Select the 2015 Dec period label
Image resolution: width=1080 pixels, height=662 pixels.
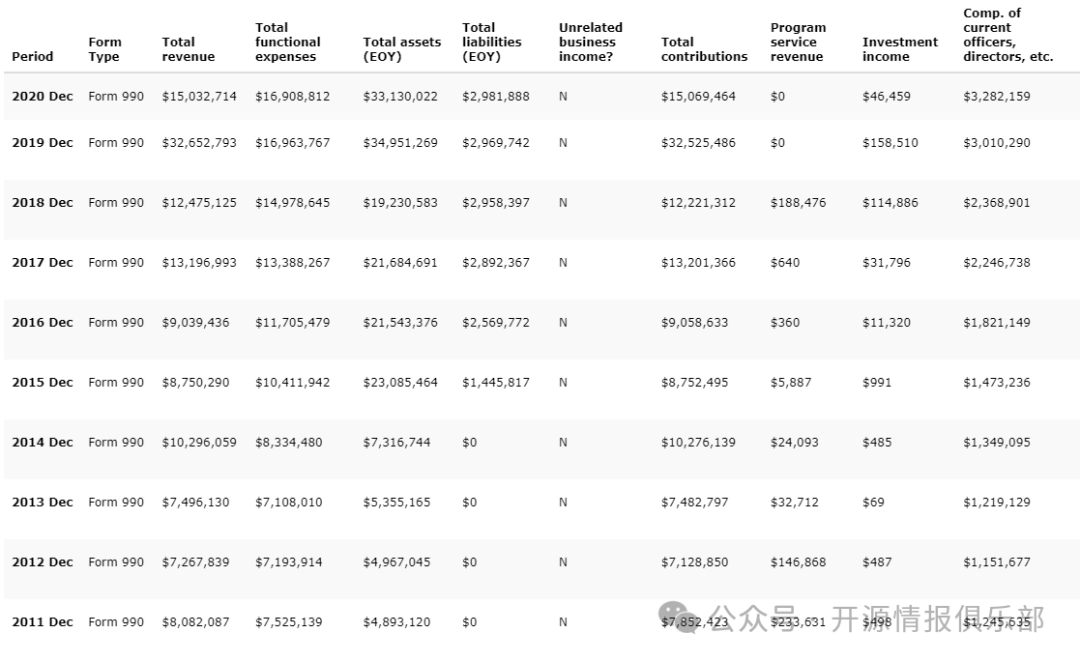[42, 383]
